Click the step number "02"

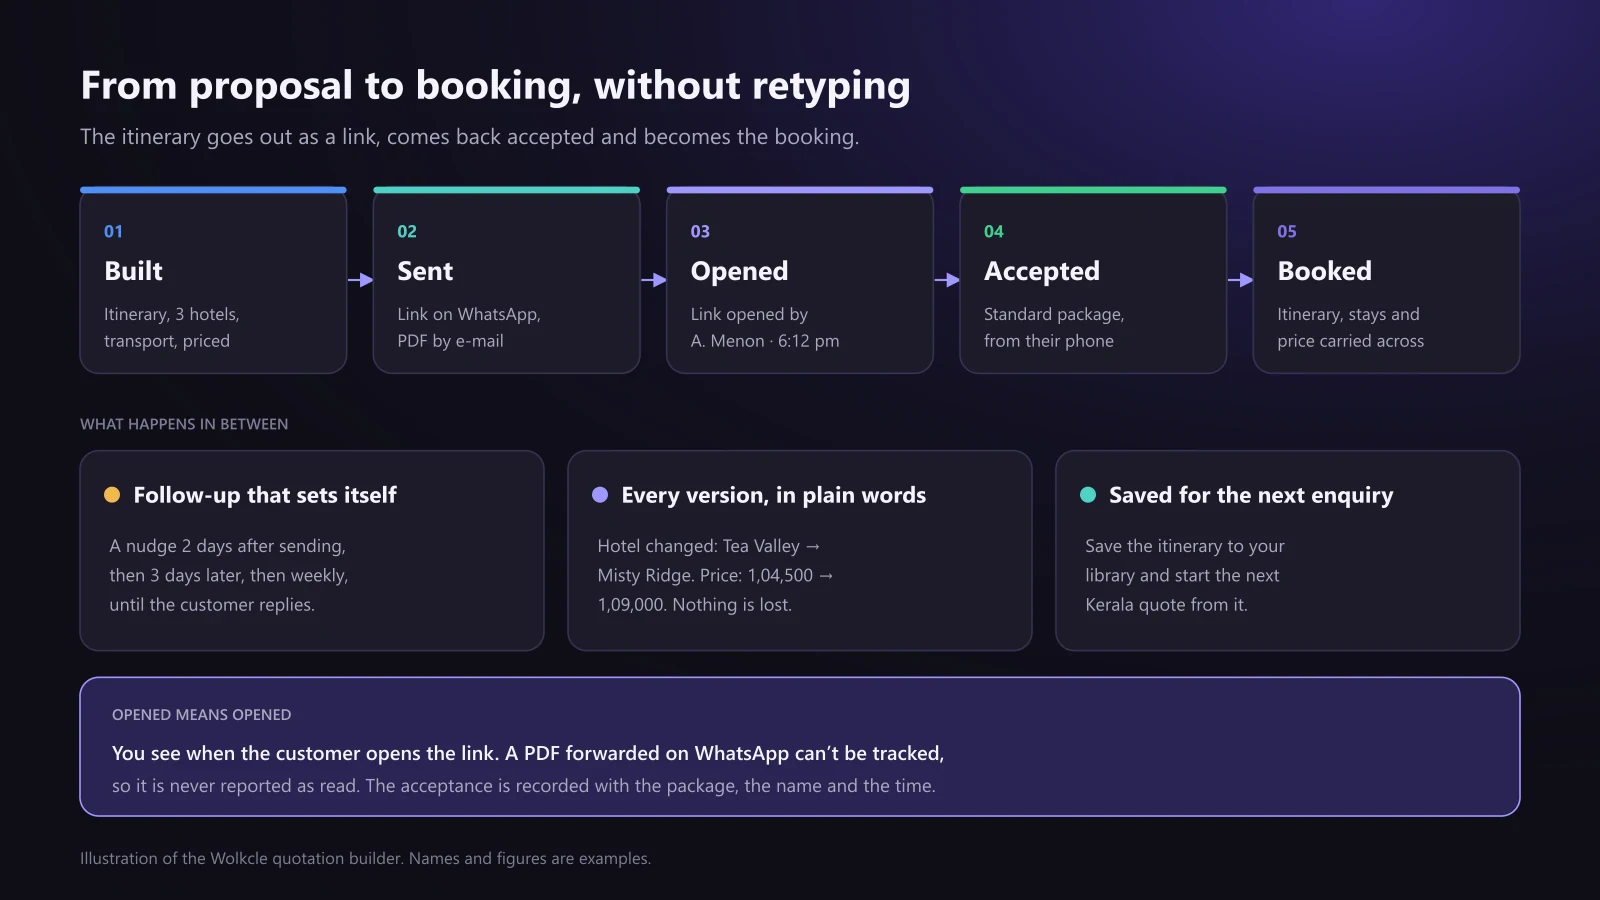click(x=407, y=232)
